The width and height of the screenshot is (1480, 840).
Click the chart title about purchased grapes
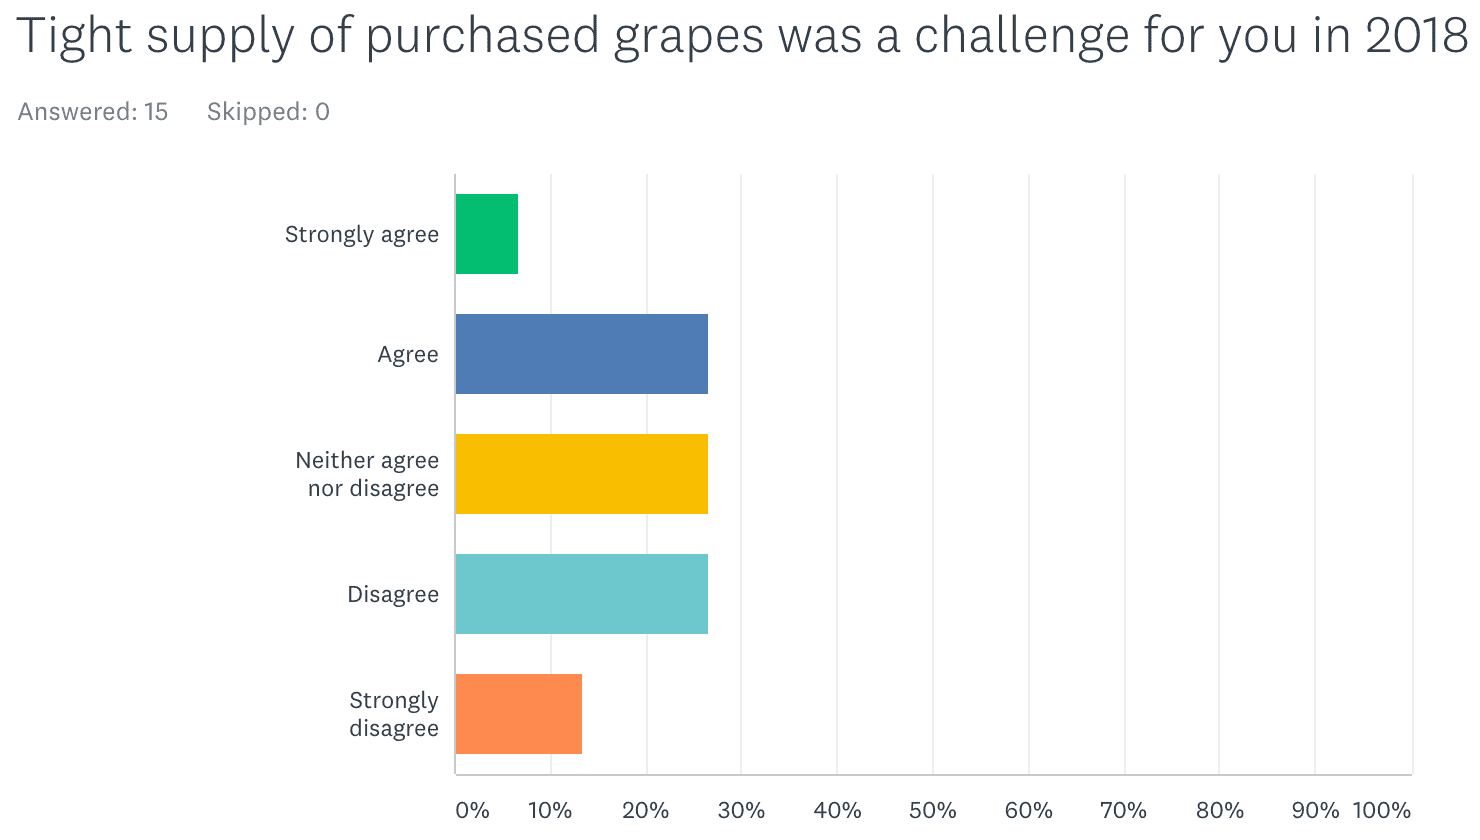[x=742, y=38]
